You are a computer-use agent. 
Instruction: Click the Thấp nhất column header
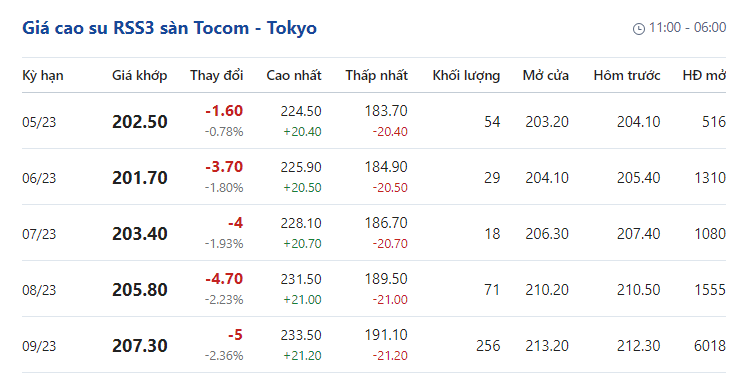click(377, 76)
